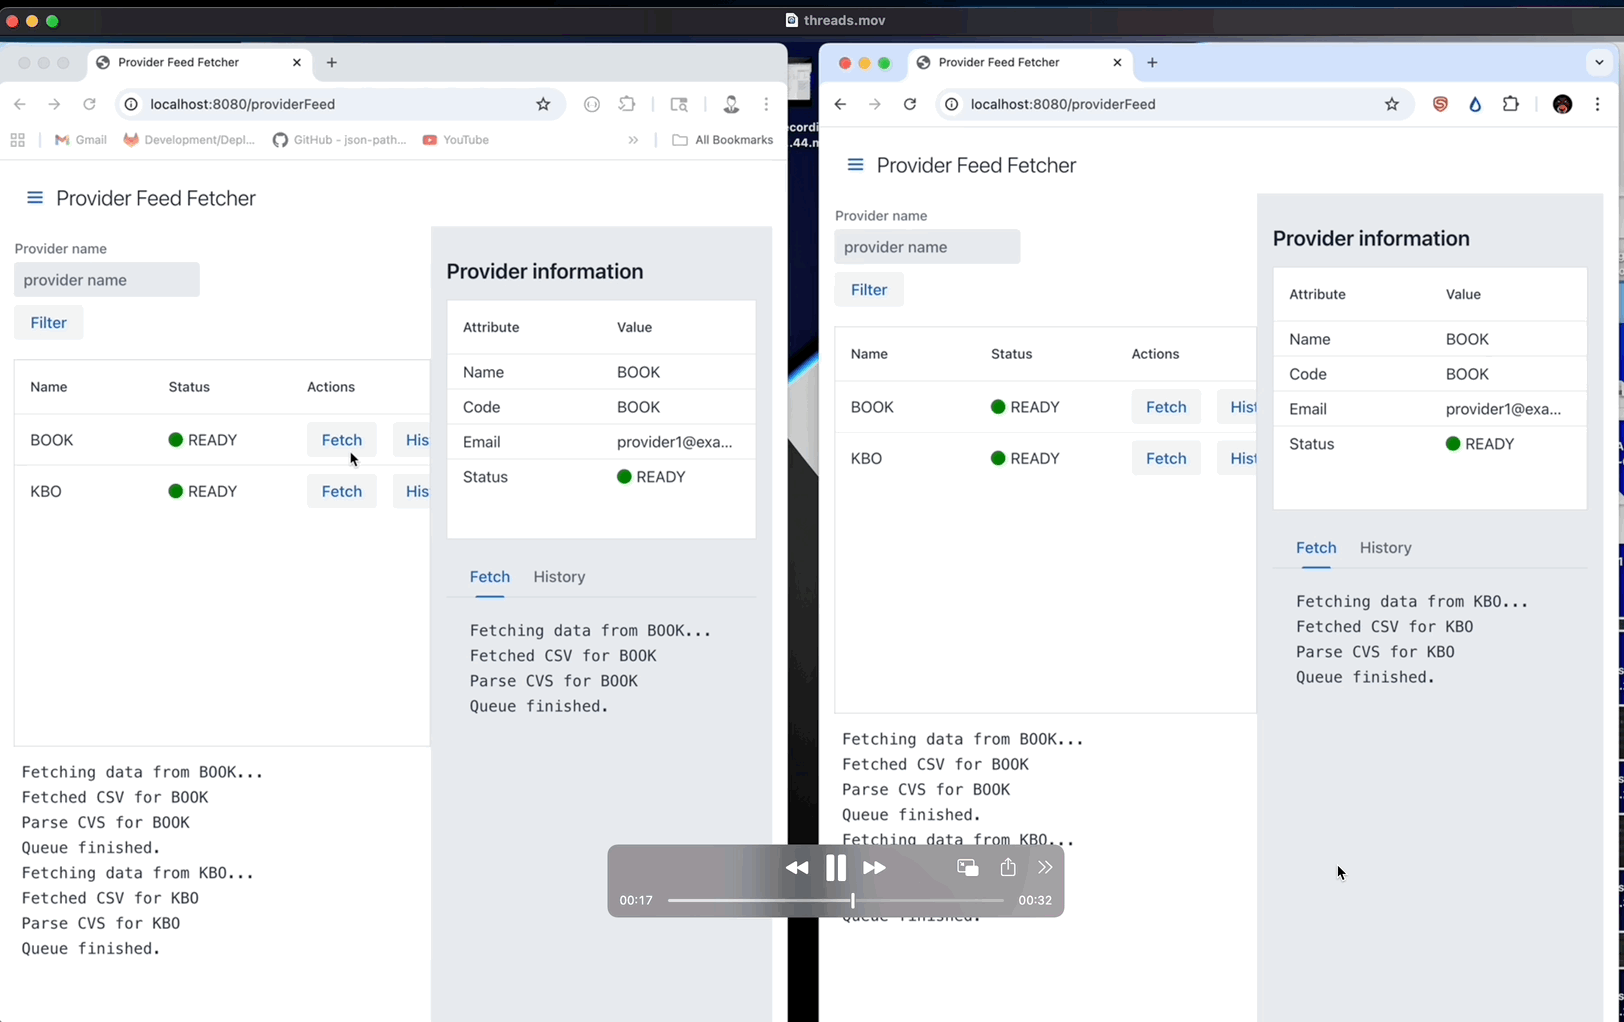Select Fetch tab in right provider panel

point(1315,548)
